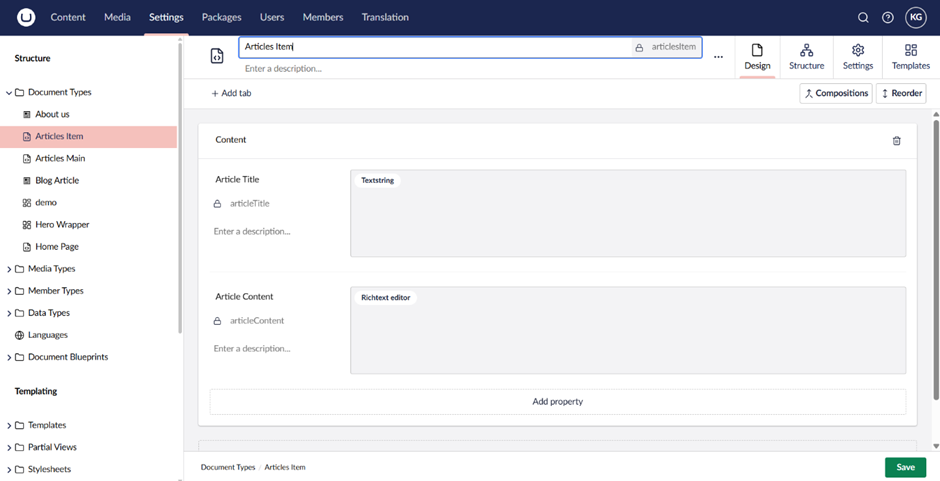Click Add property in the Content group

[558, 402]
